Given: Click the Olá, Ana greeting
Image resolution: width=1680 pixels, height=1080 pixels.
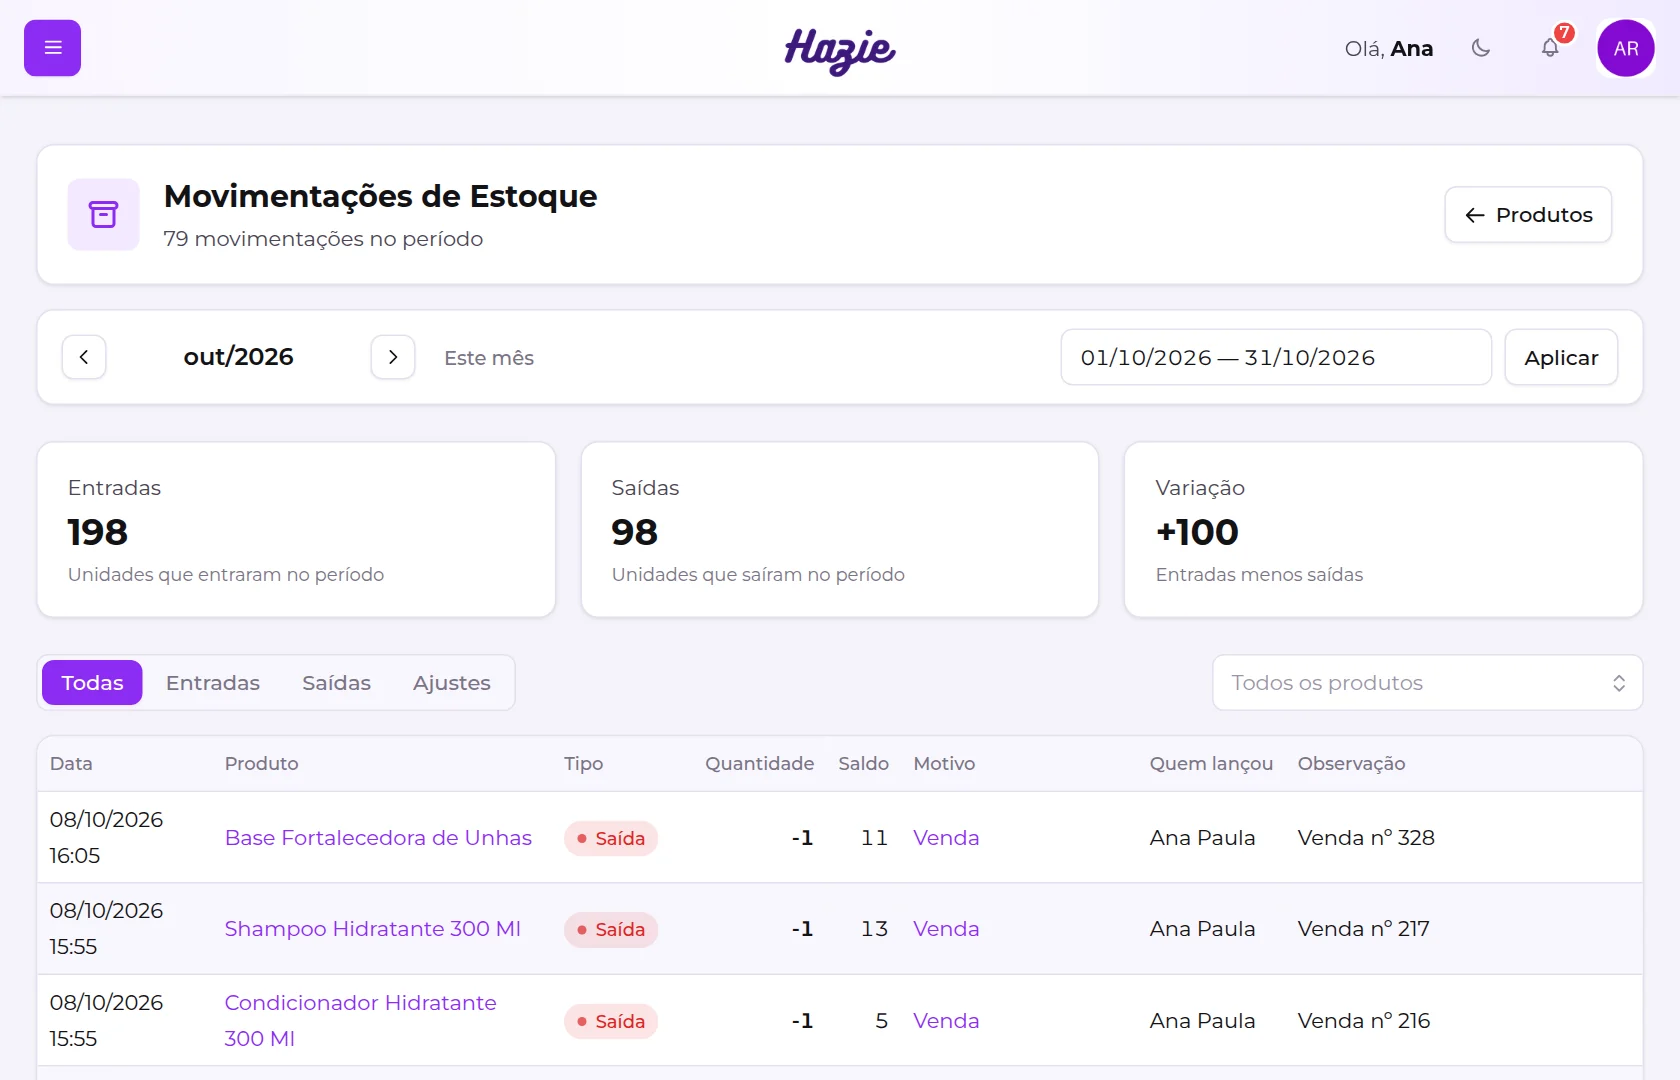Looking at the screenshot, I should pos(1389,48).
